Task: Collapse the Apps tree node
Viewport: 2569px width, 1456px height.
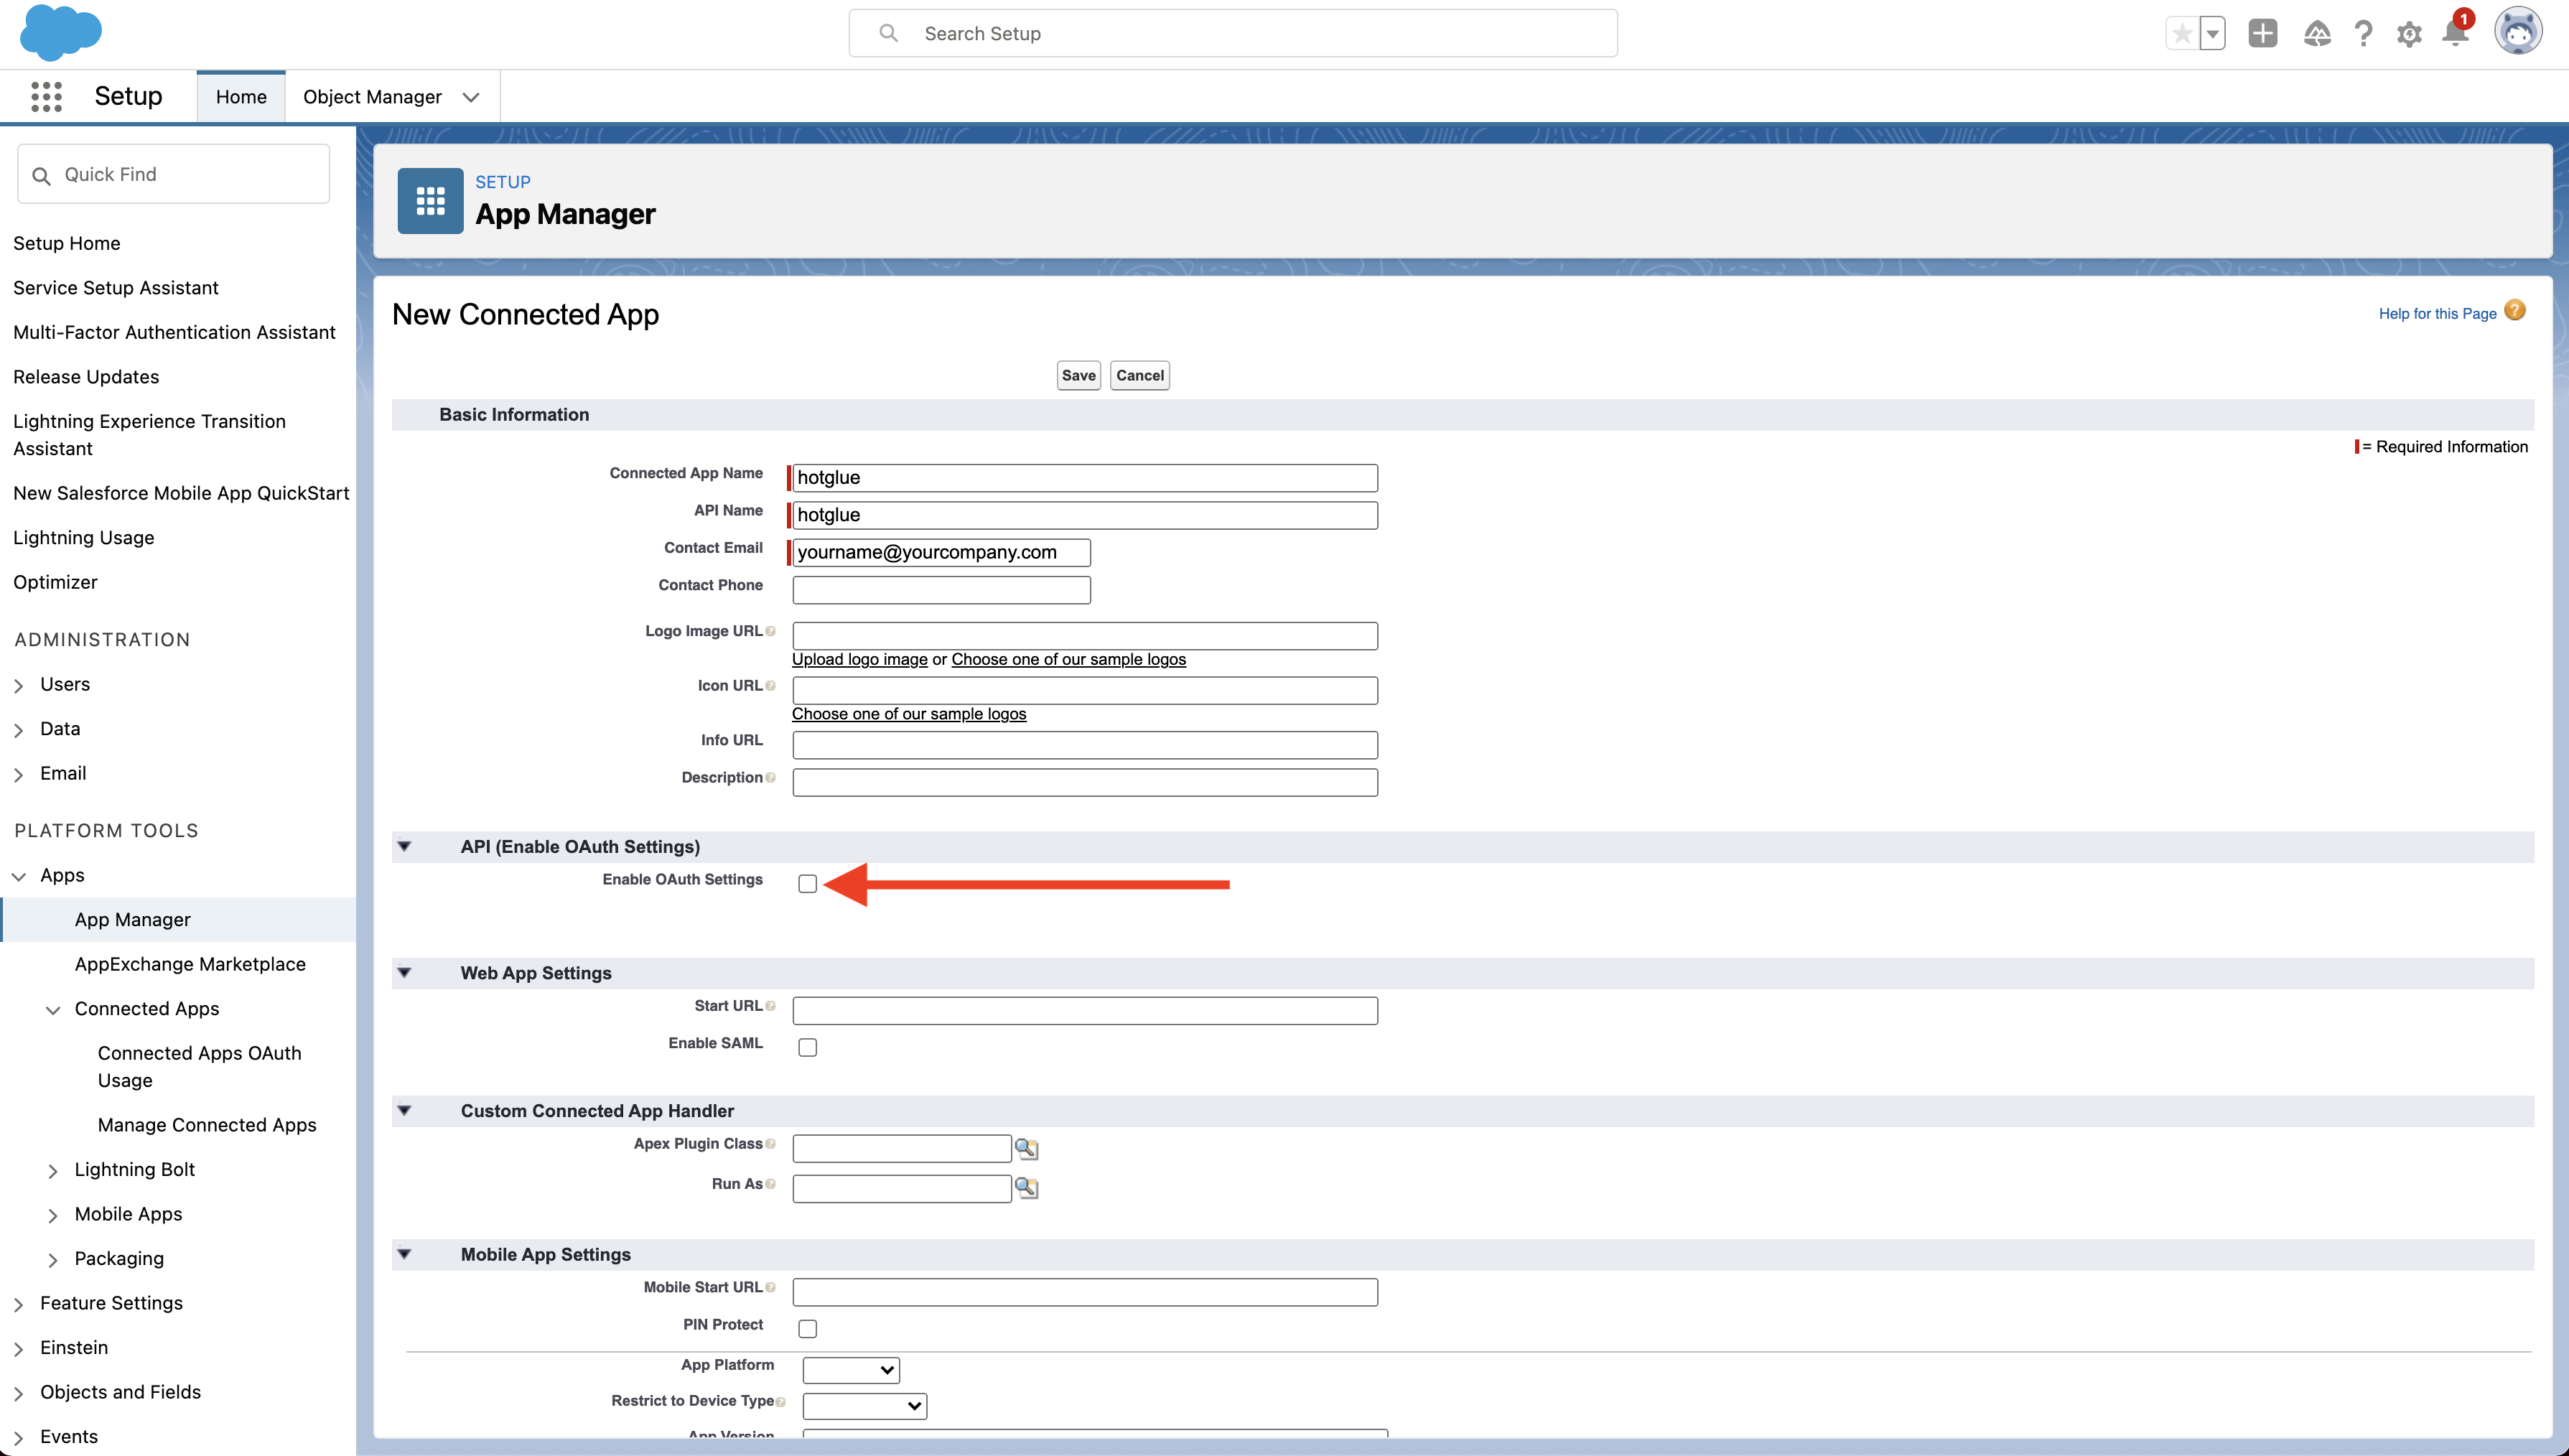Action: coord(18,876)
